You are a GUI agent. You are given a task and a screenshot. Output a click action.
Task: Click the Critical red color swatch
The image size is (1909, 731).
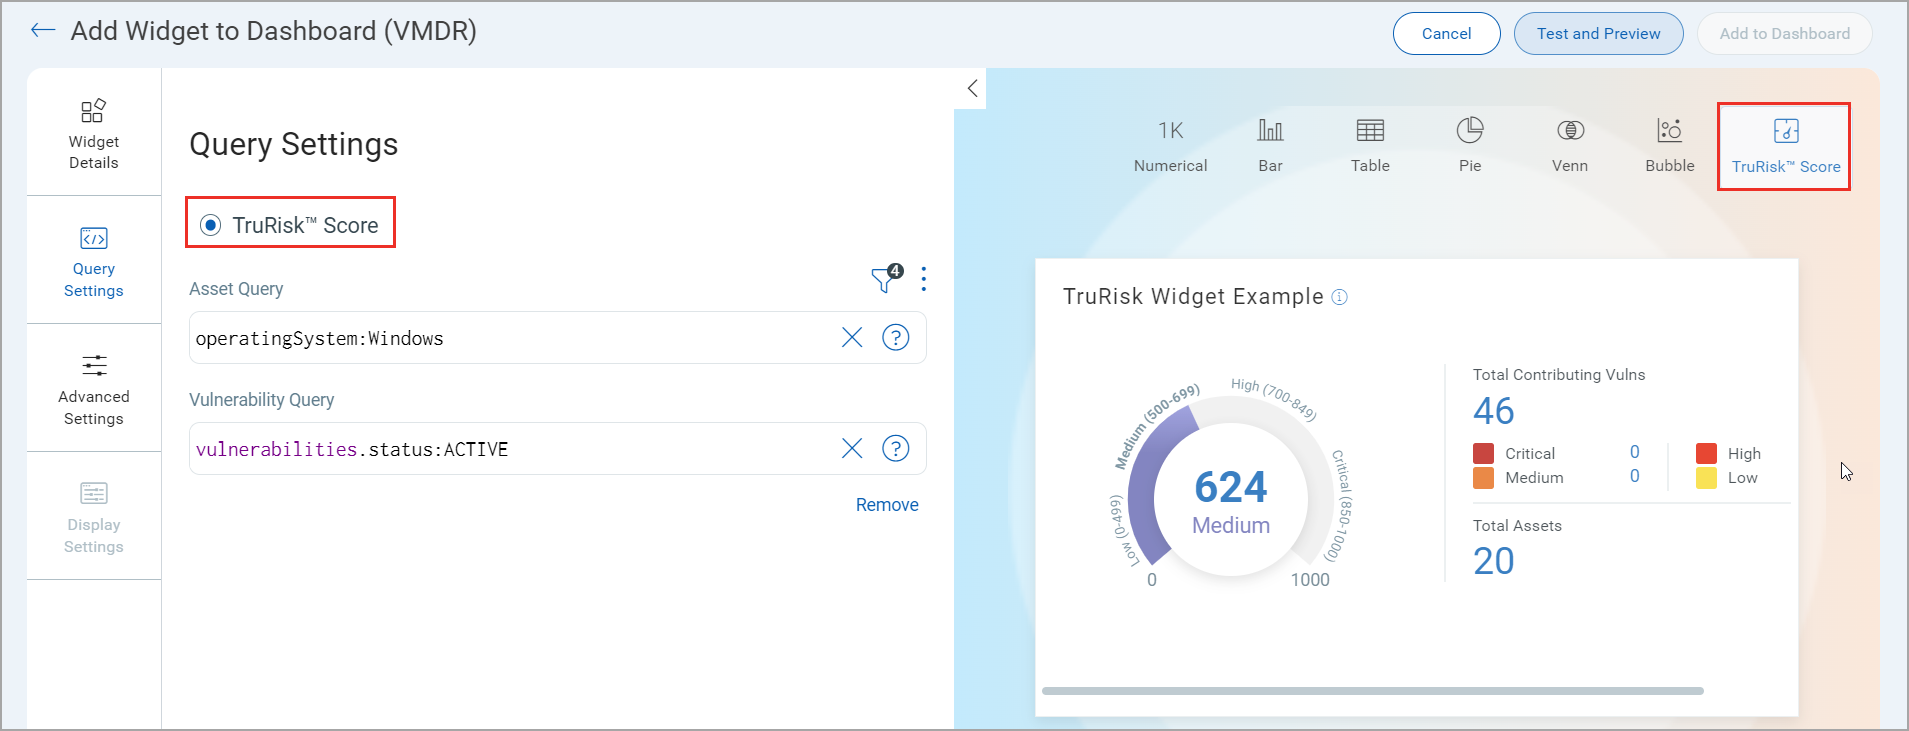(1483, 454)
